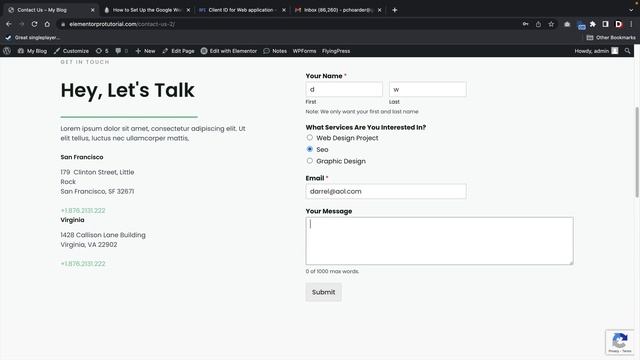The width and height of the screenshot is (640, 360).
Task: Focus the Email input field
Action: point(386,191)
